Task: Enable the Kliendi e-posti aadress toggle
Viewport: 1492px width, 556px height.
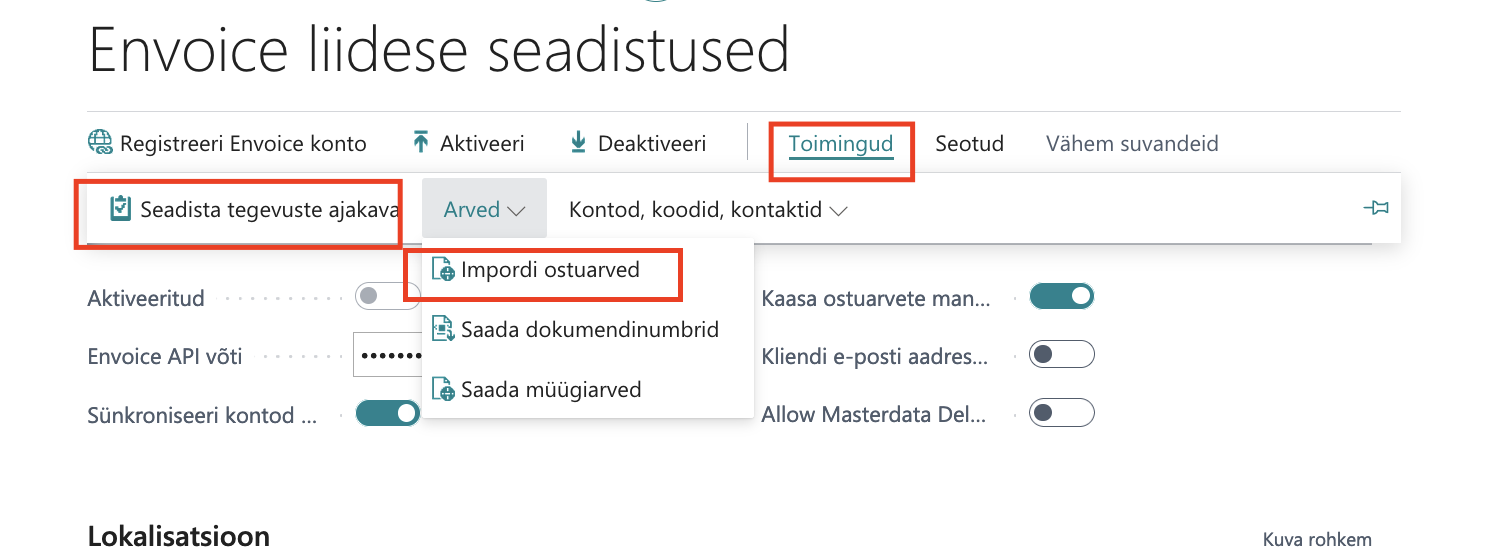Action: (1062, 354)
